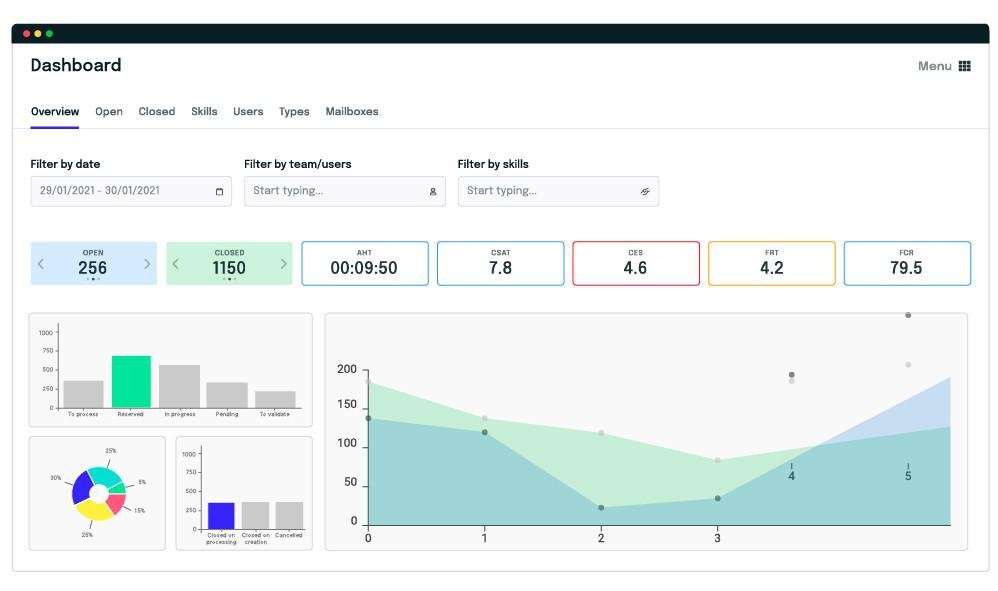Screen dimensions: 998x591
Task: Switch to the Skills tab
Action: tap(204, 111)
